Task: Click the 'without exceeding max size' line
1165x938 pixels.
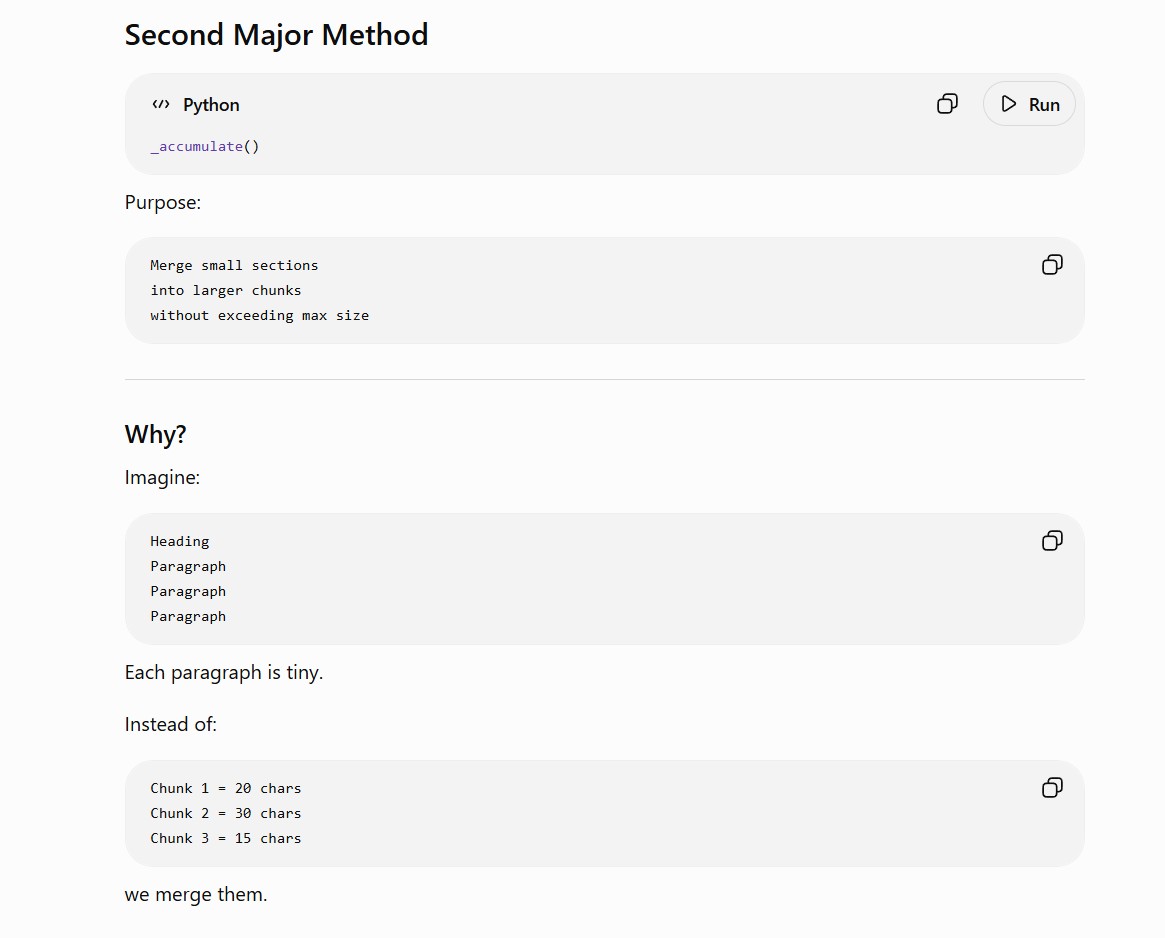Action: 259,315
